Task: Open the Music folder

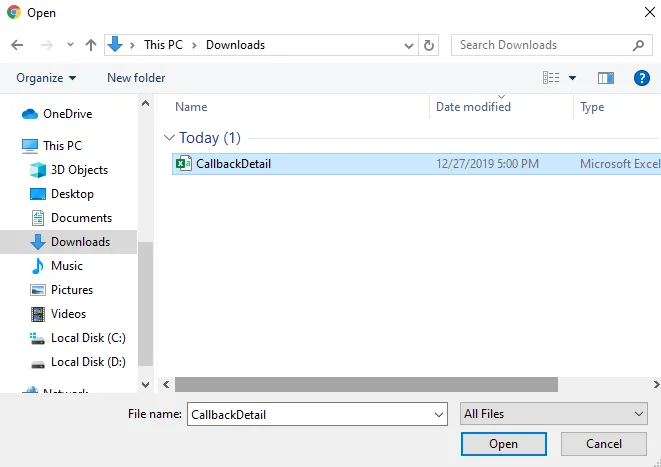Action: (x=67, y=266)
